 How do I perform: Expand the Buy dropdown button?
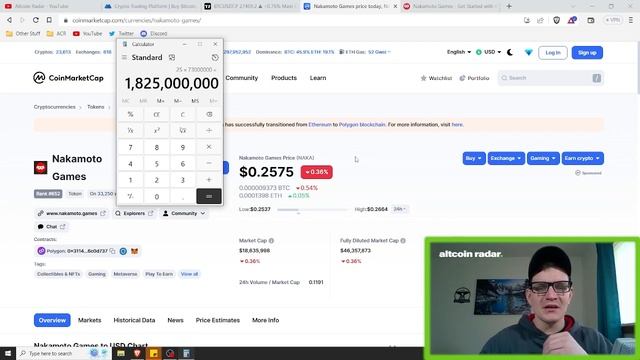[474, 158]
